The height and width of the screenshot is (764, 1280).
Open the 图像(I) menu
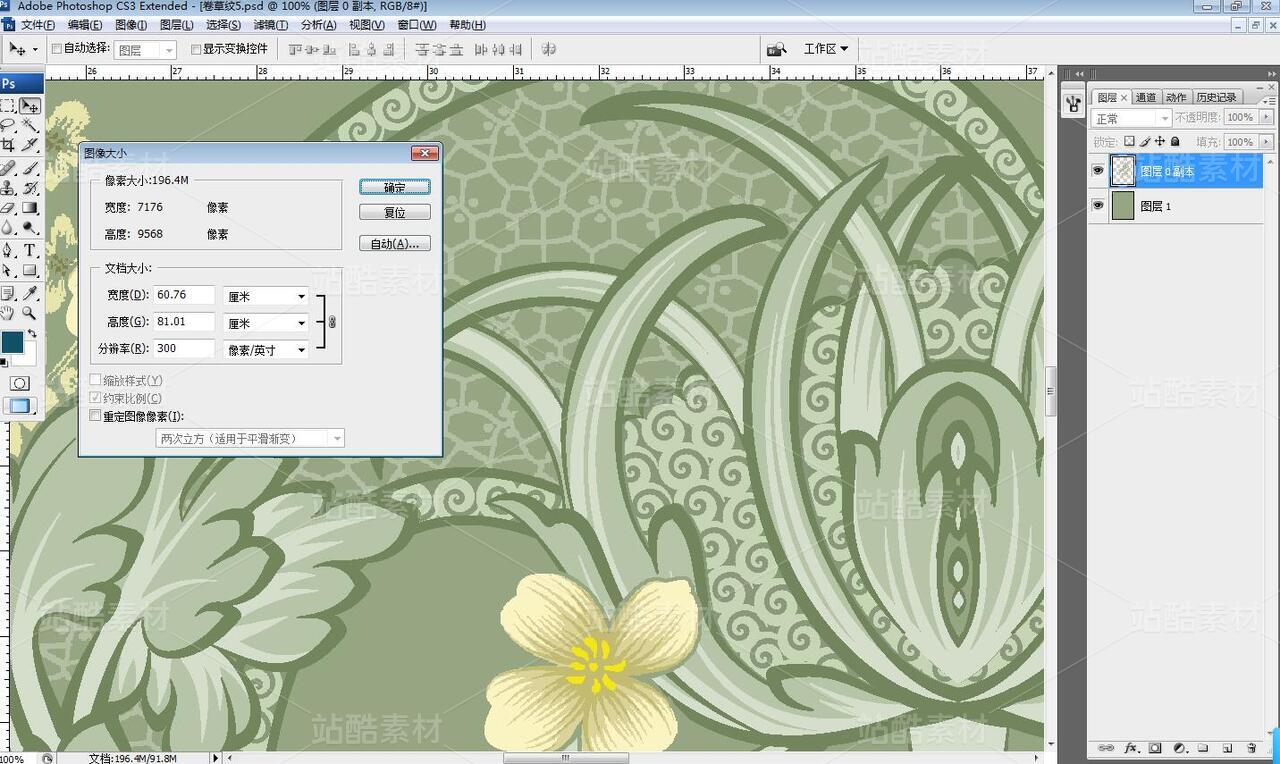(131, 25)
